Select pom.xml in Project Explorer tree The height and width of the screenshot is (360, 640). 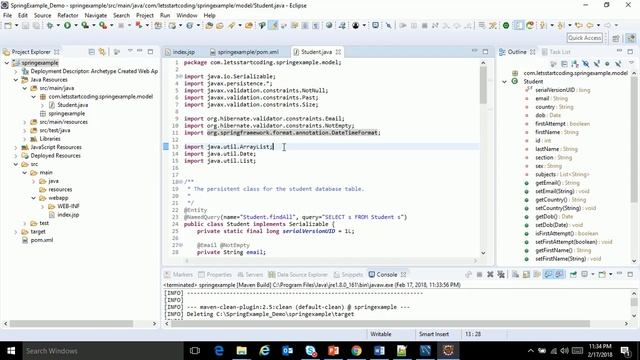41,240
